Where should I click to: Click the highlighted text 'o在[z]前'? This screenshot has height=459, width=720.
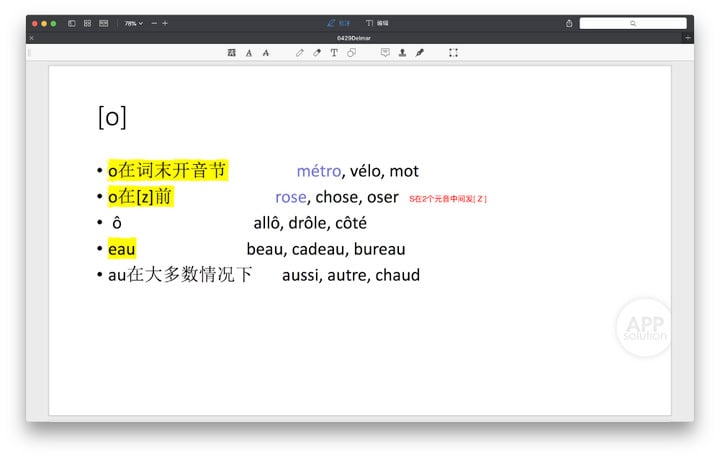pyautogui.click(x=140, y=196)
